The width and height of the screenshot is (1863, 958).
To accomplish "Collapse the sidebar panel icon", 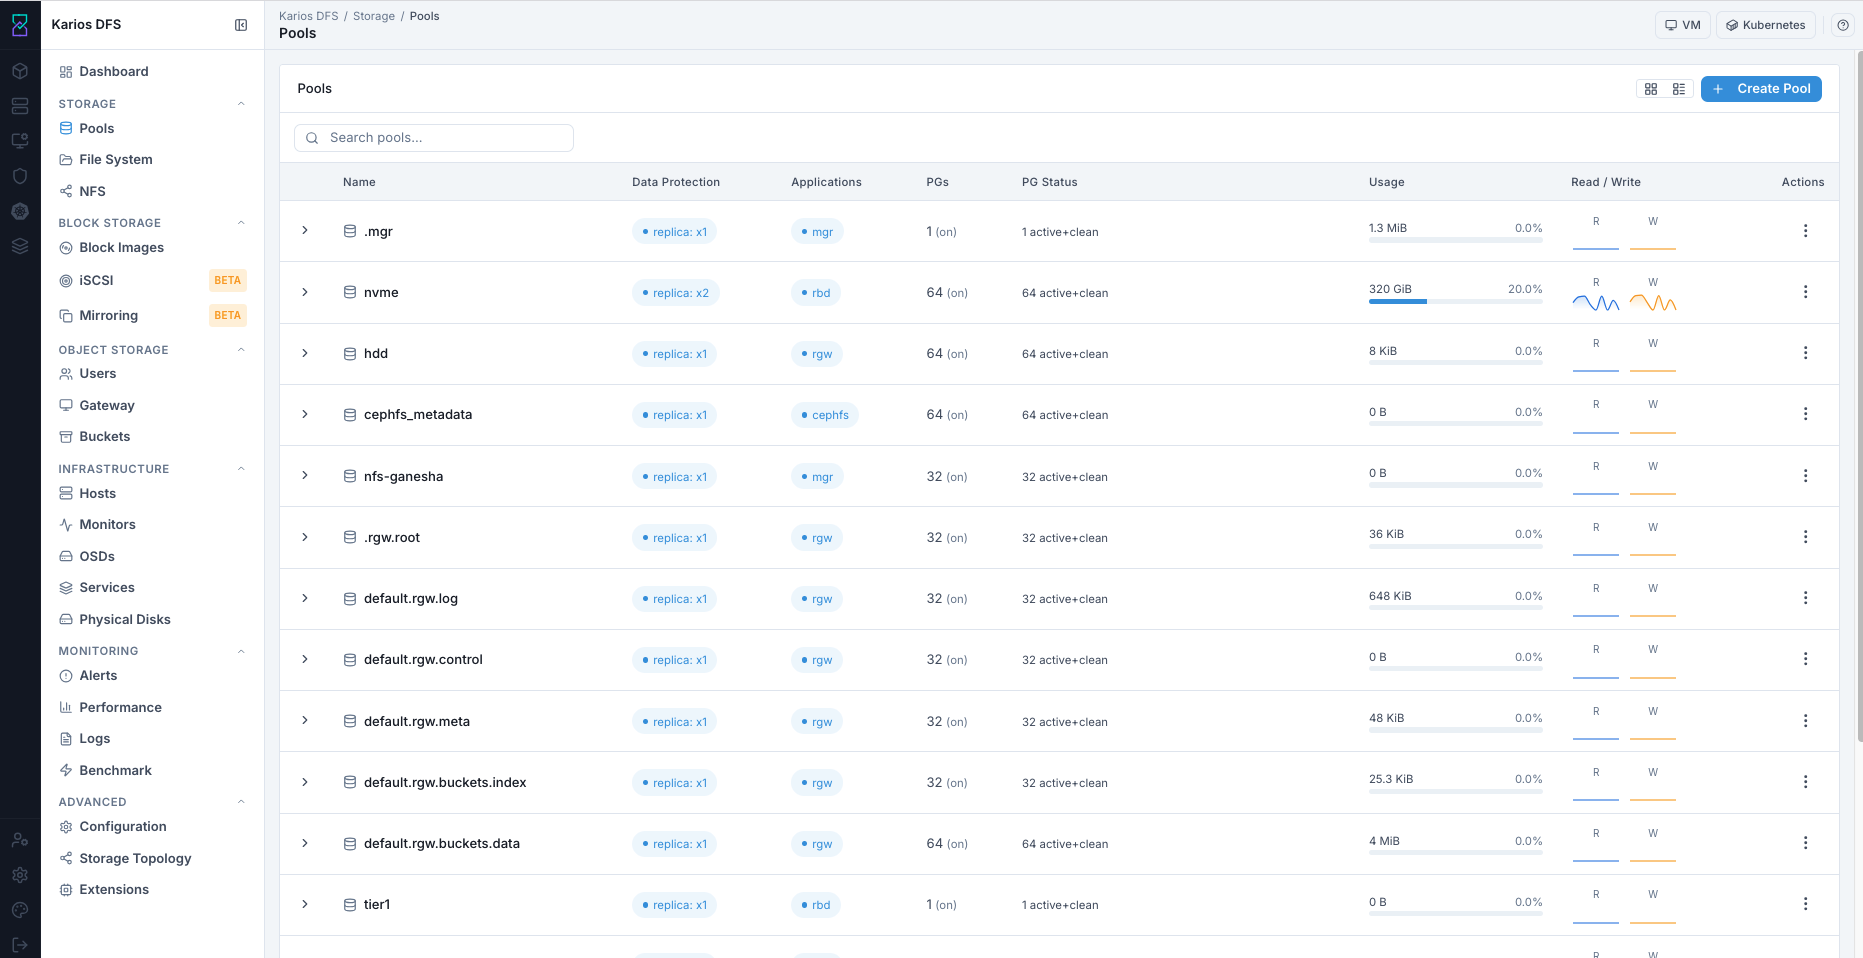I will (x=241, y=25).
